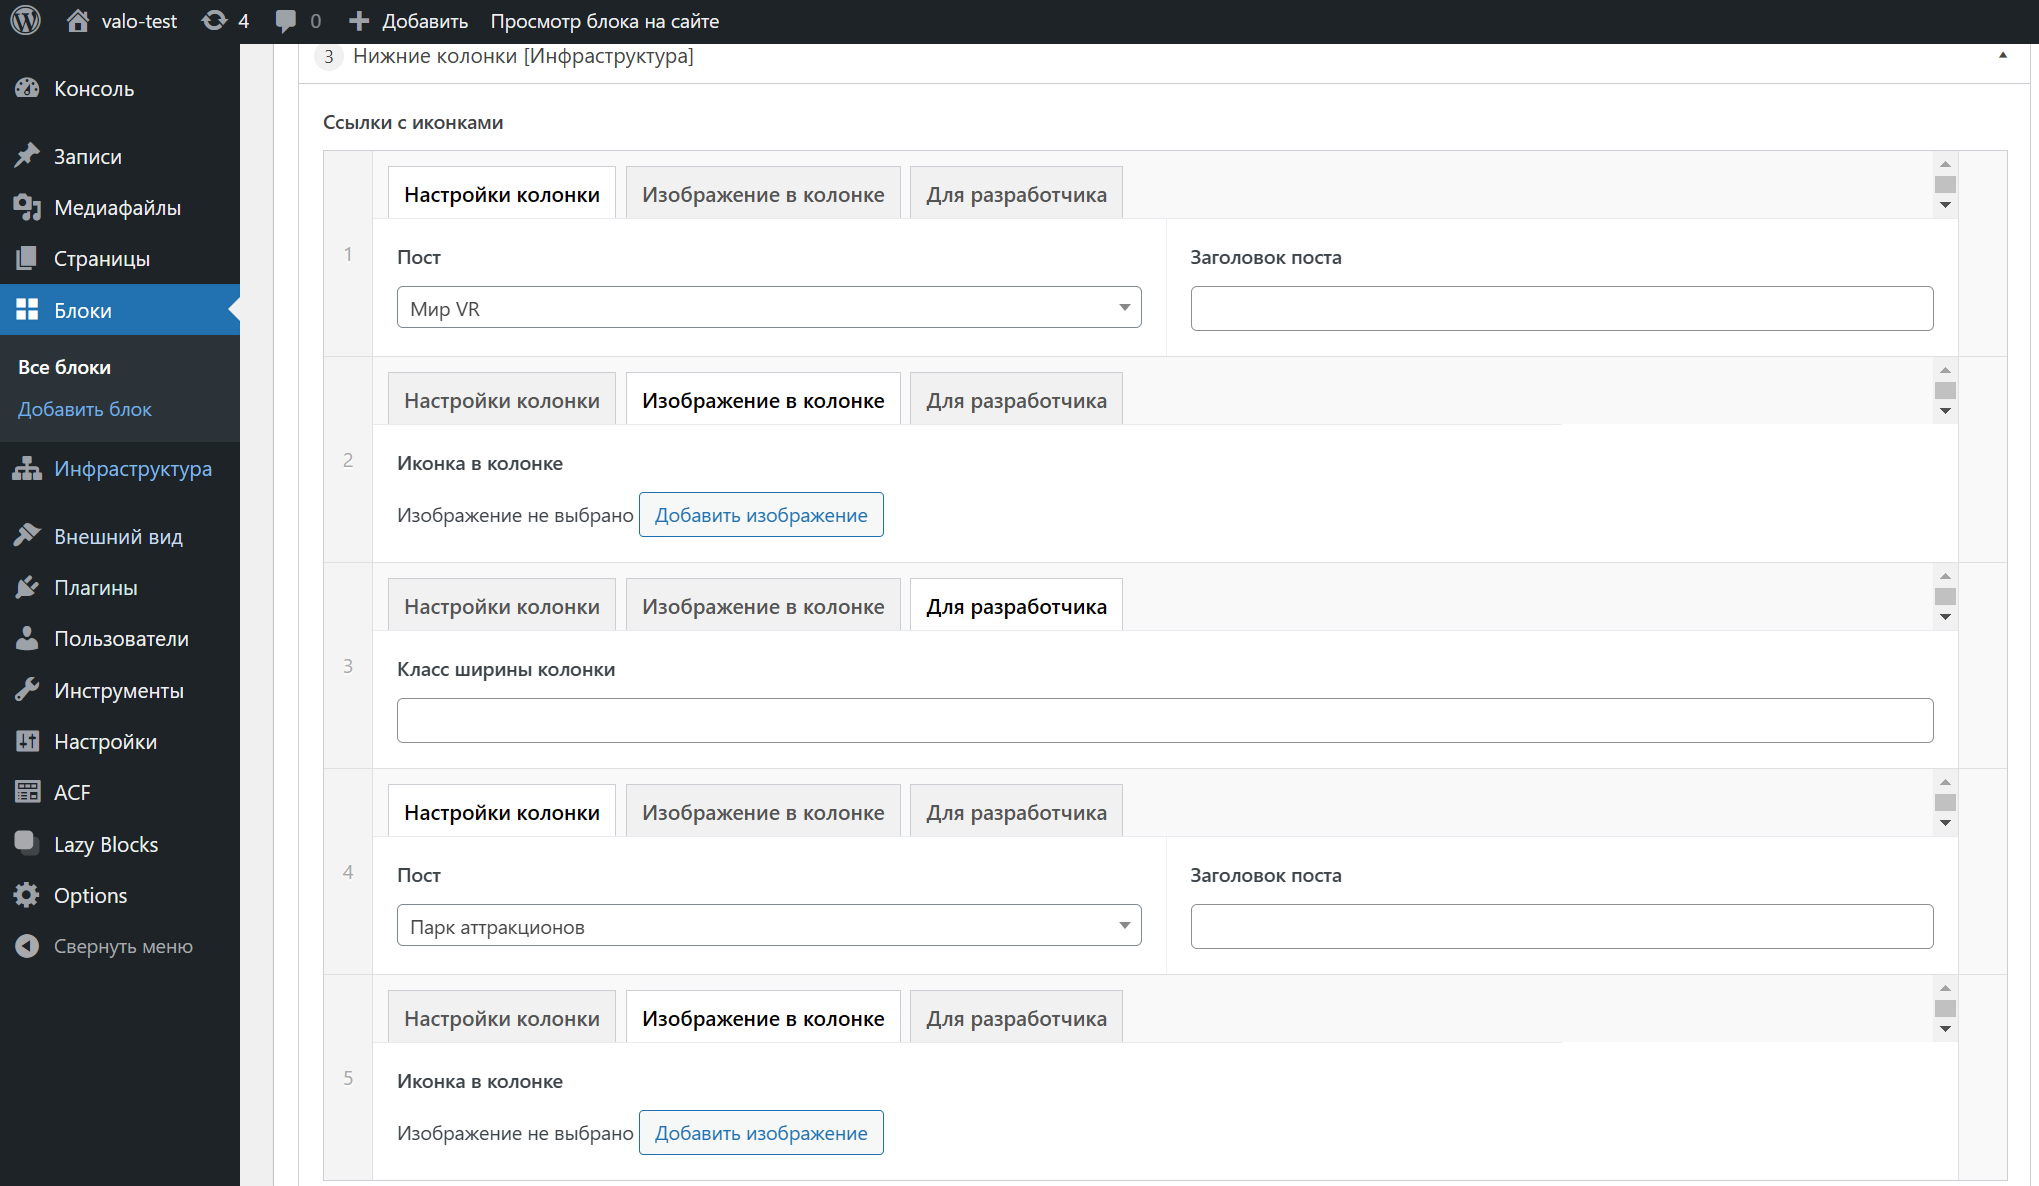Open the updates icon with count 4
Image resolution: width=2039 pixels, height=1186 pixels.
pos(214,21)
